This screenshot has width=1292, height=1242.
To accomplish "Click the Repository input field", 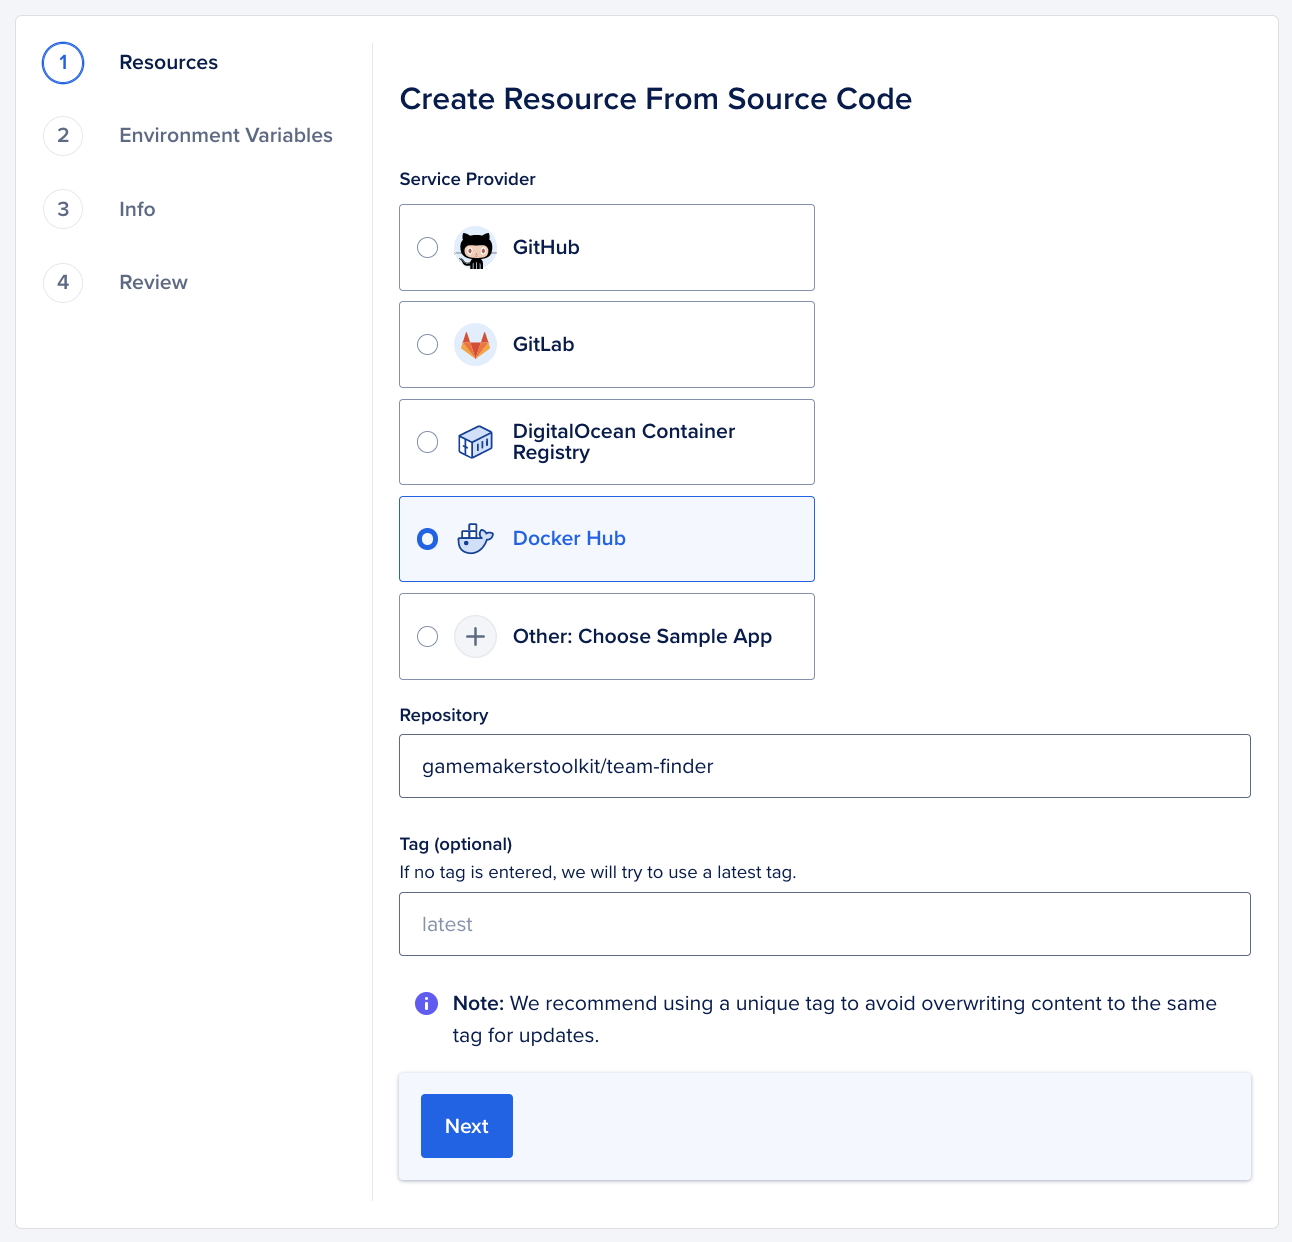I will click(x=825, y=766).
